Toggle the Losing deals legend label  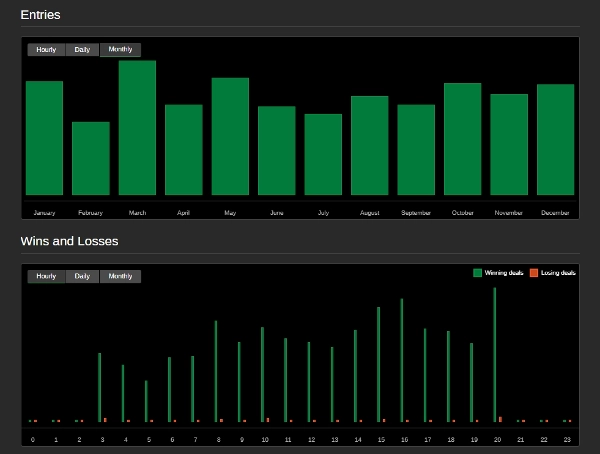558,272
